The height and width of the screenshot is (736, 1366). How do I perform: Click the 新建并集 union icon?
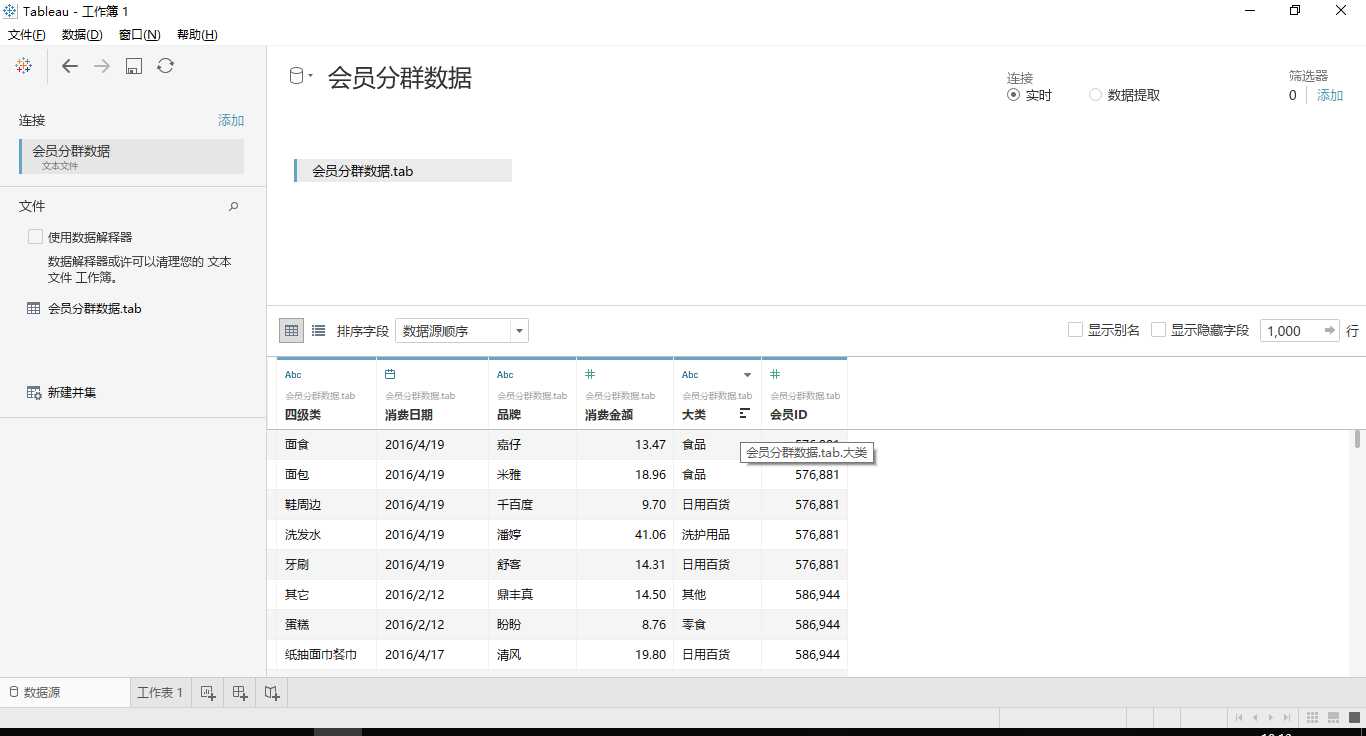coord(34,393)
